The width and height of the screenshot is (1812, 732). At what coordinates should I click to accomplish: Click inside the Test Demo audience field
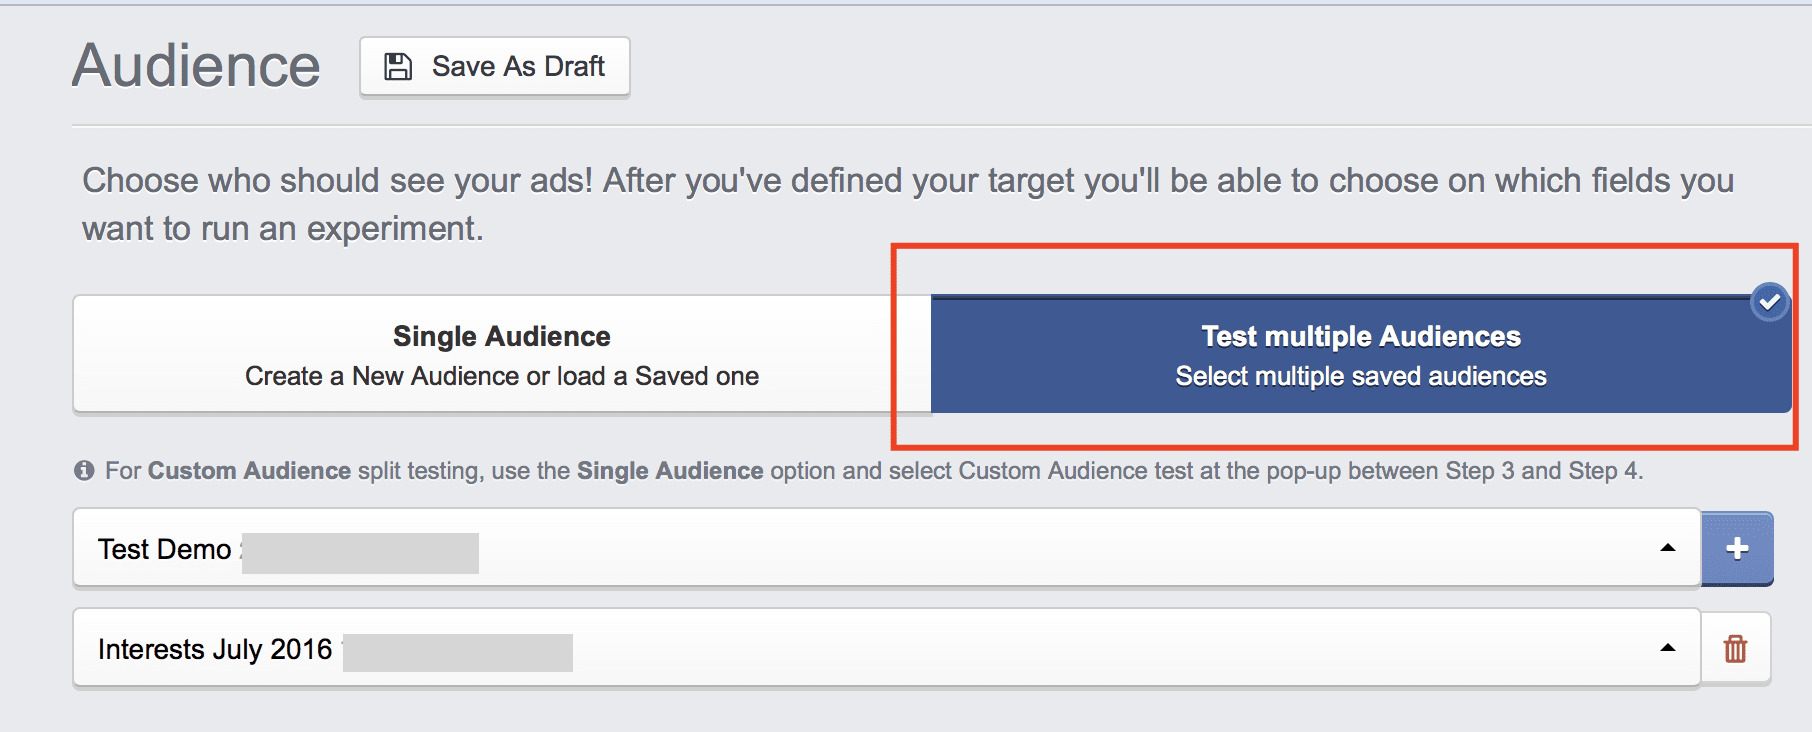click(x=500, y=548)
